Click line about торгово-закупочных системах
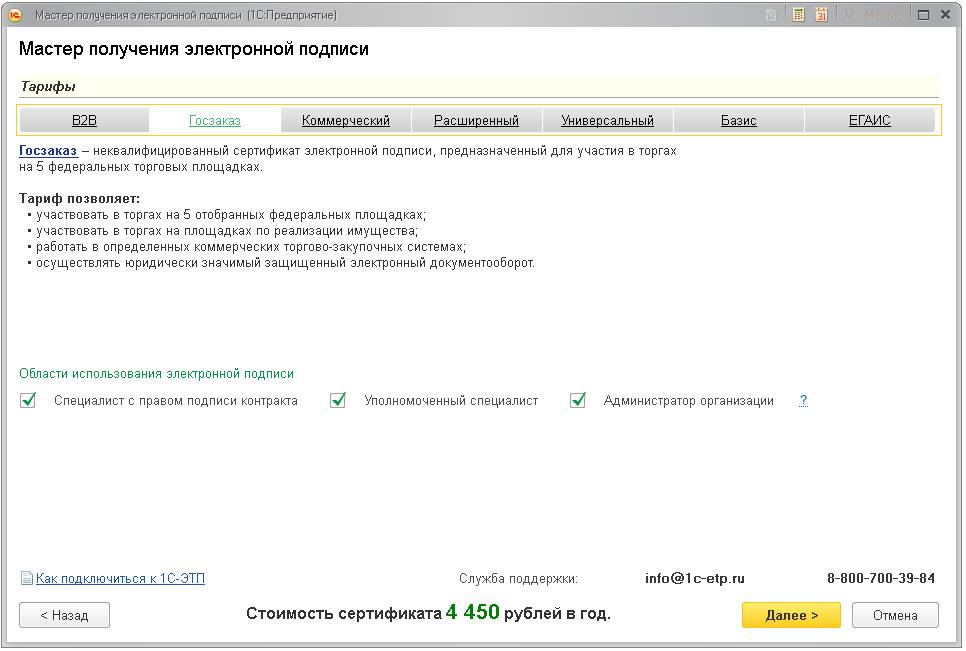 click(251, 246)
